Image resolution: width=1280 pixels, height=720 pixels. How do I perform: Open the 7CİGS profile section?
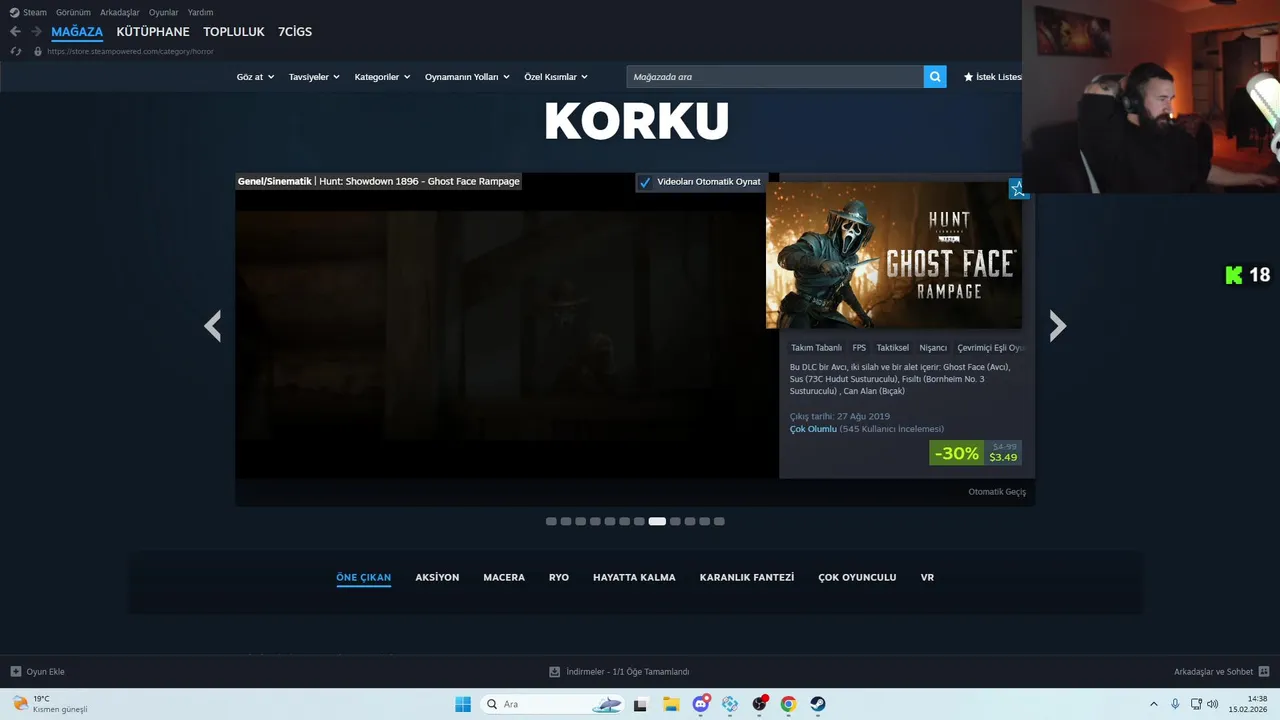coord(295,32)
